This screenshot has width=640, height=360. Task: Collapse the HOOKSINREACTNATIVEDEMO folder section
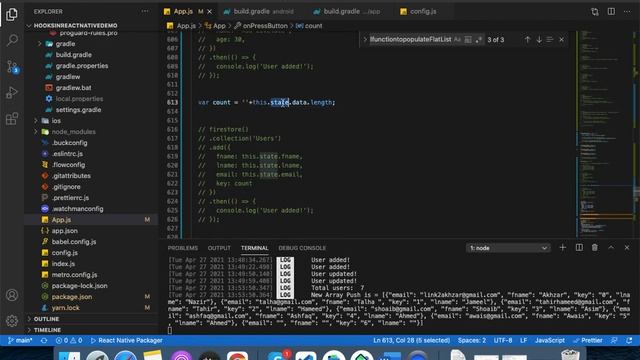[x=76, y=25]
